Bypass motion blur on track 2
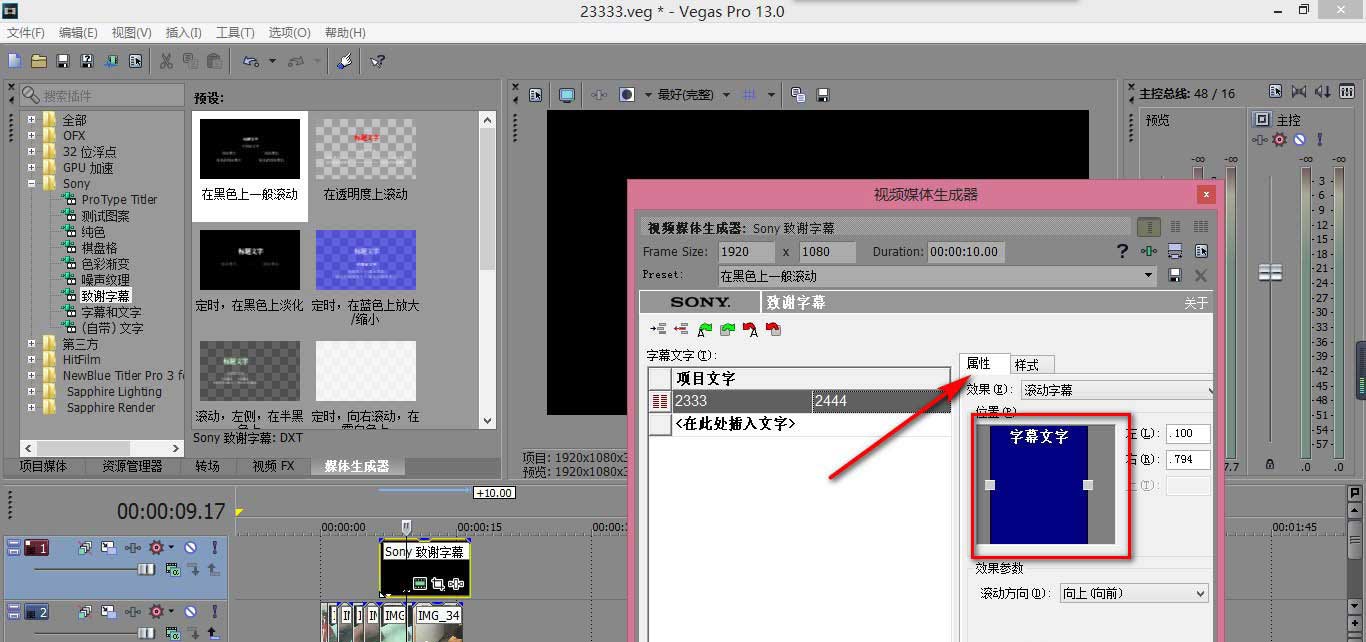 pyautogui.click(x=84, y=612)
